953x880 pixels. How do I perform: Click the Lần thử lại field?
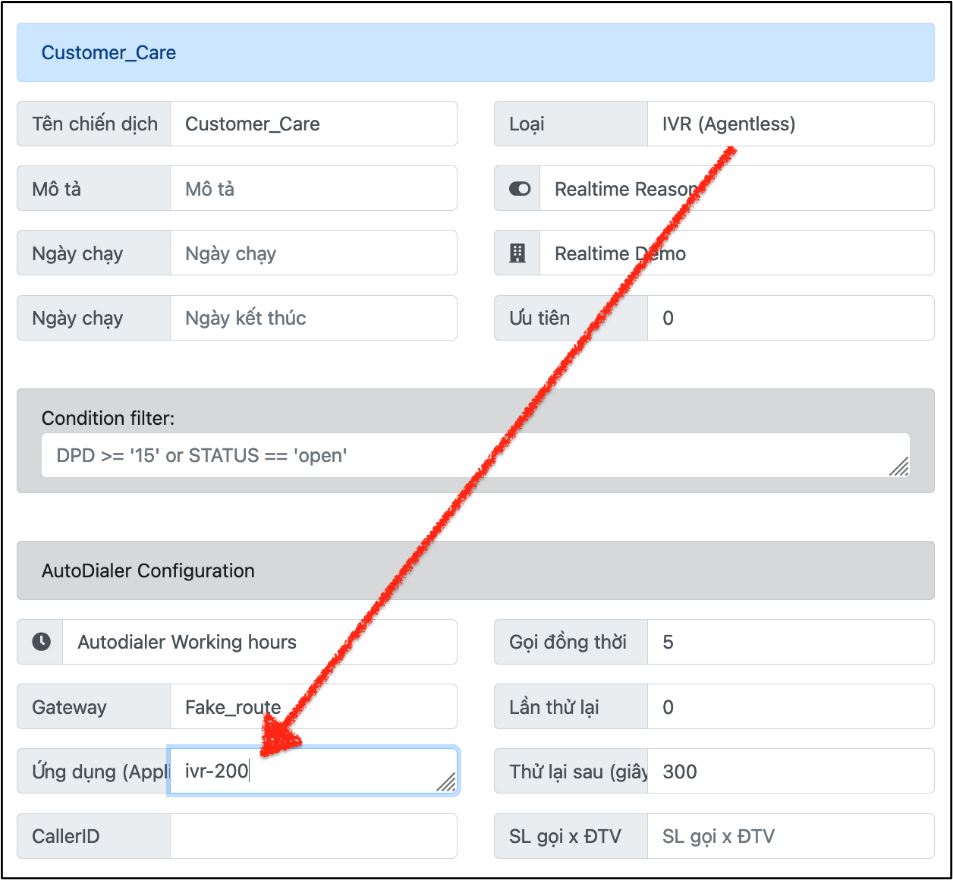coord(790,707)
